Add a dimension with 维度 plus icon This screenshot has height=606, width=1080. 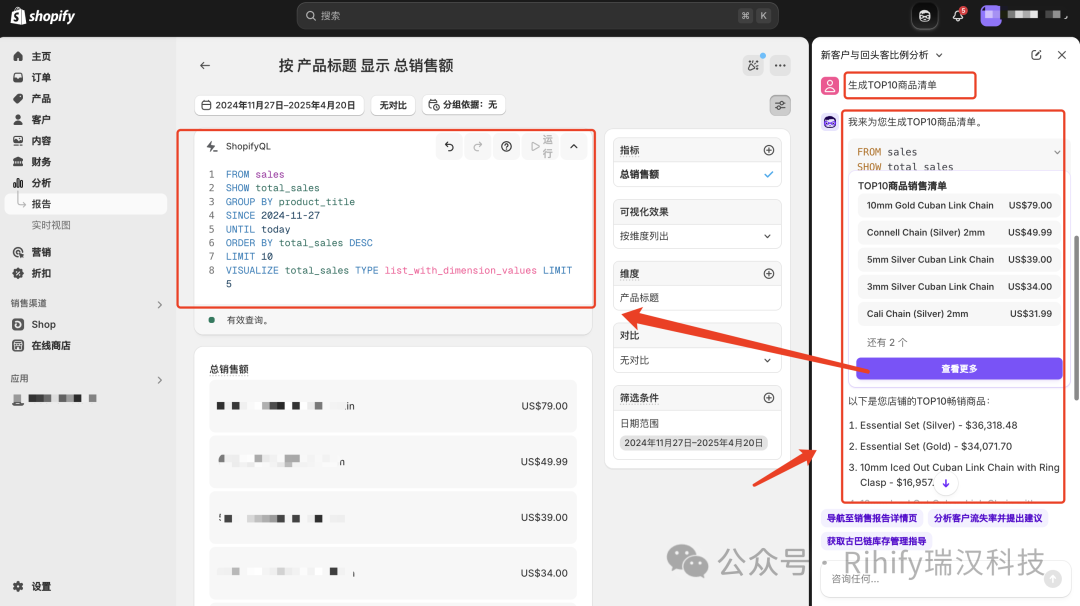tap(769, 274)
